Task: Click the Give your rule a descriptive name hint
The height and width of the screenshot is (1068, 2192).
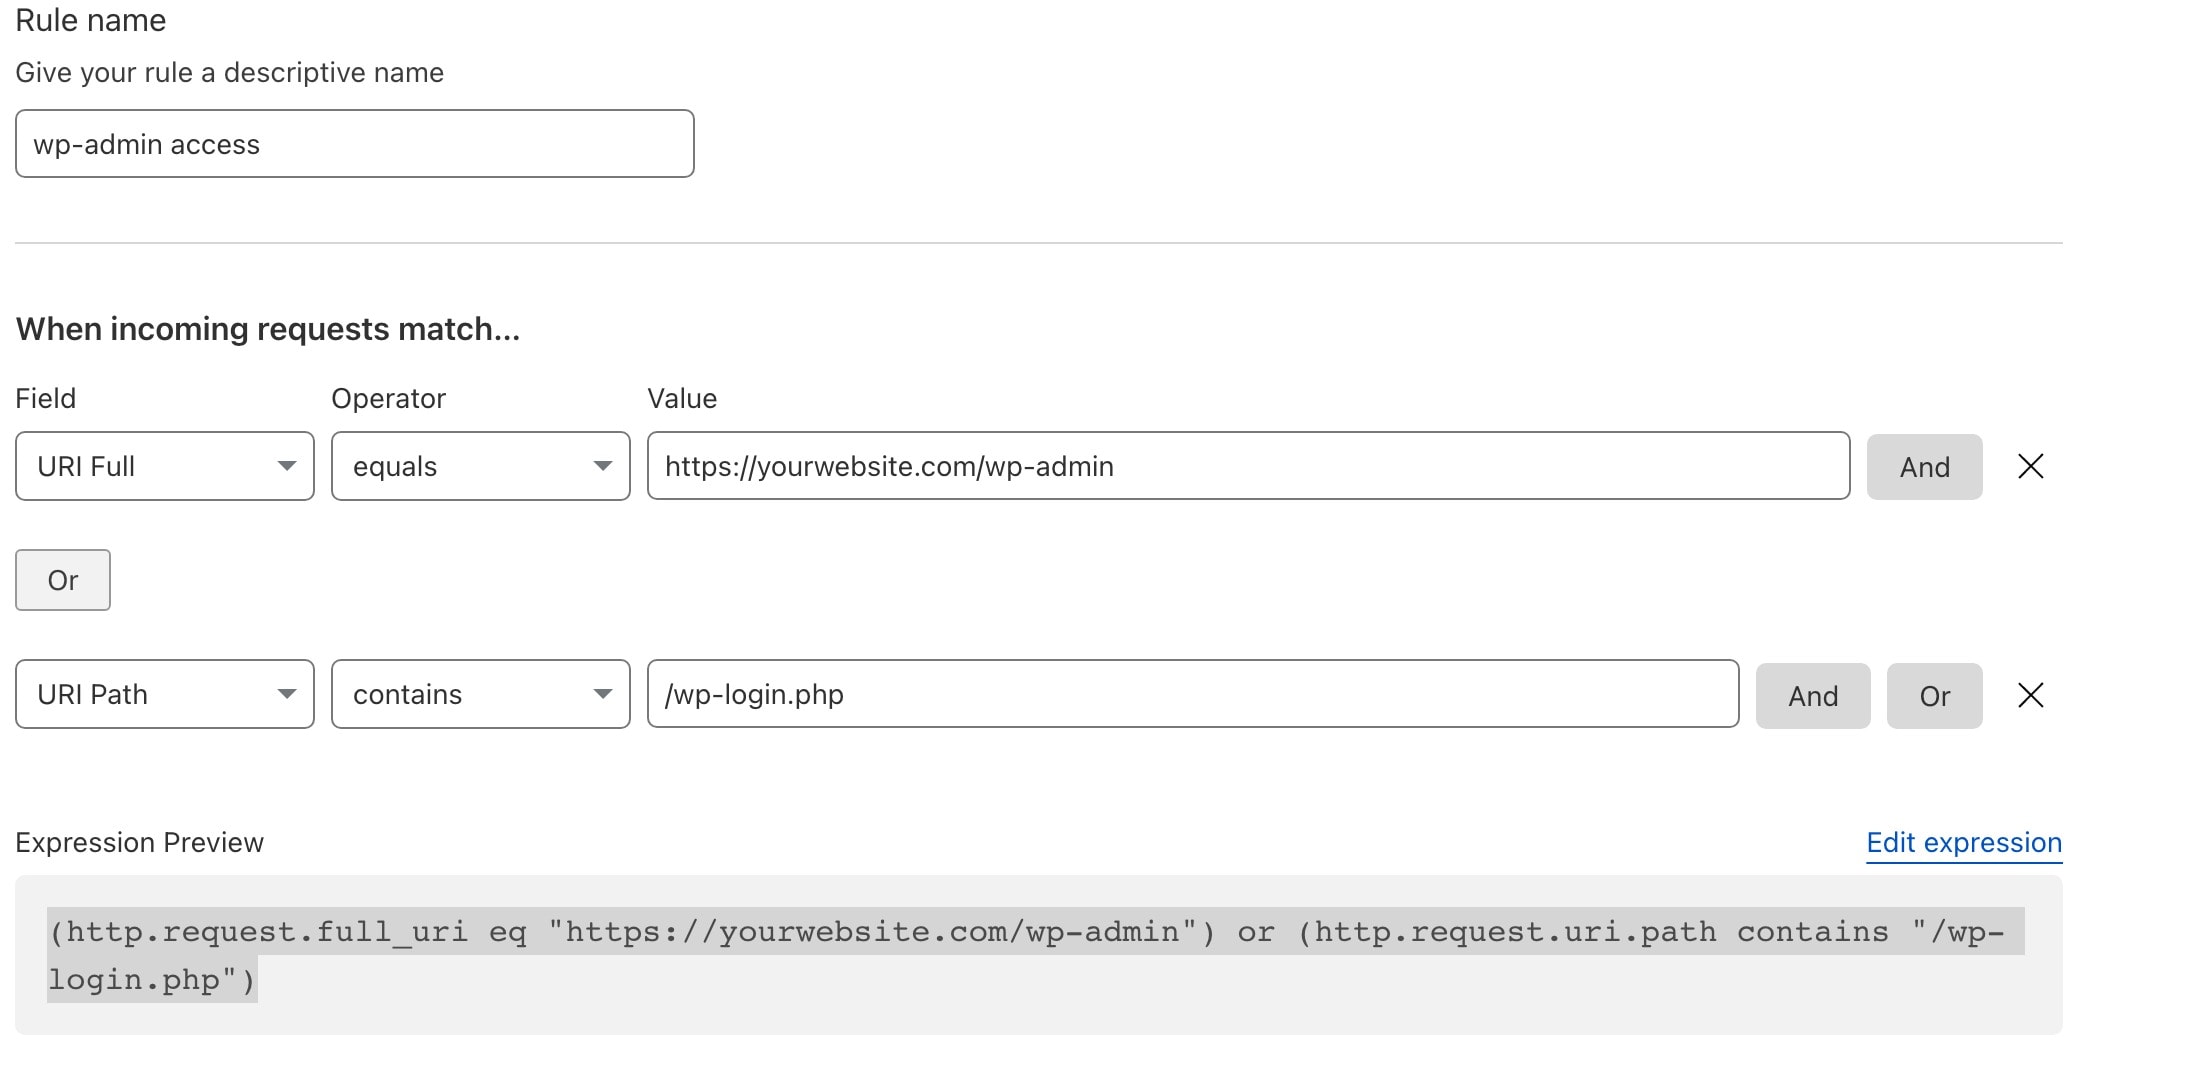Action: tap(230, 73)
